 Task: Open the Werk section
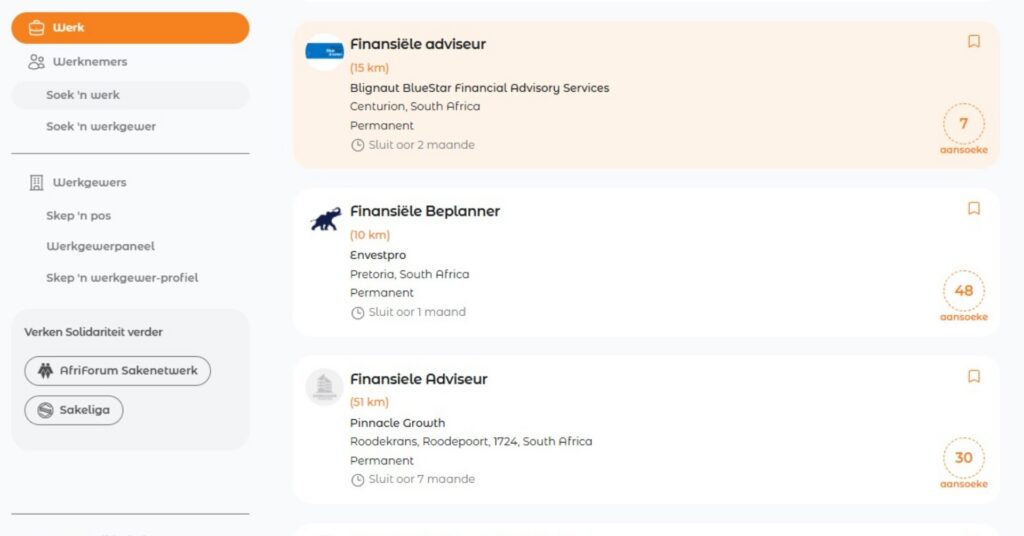click(x=130, y=28)
